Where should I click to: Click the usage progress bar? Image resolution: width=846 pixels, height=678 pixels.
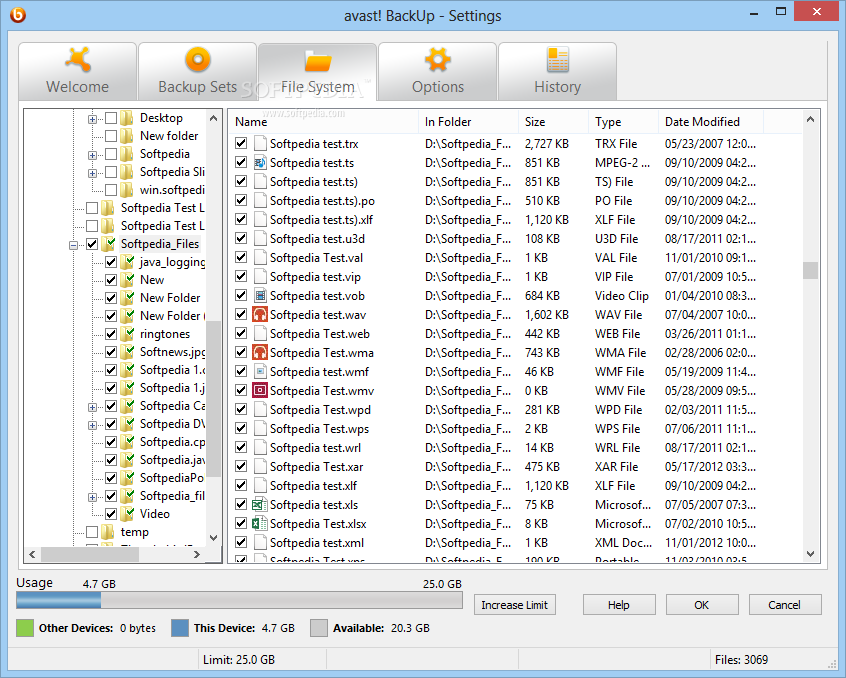[239, 600]
